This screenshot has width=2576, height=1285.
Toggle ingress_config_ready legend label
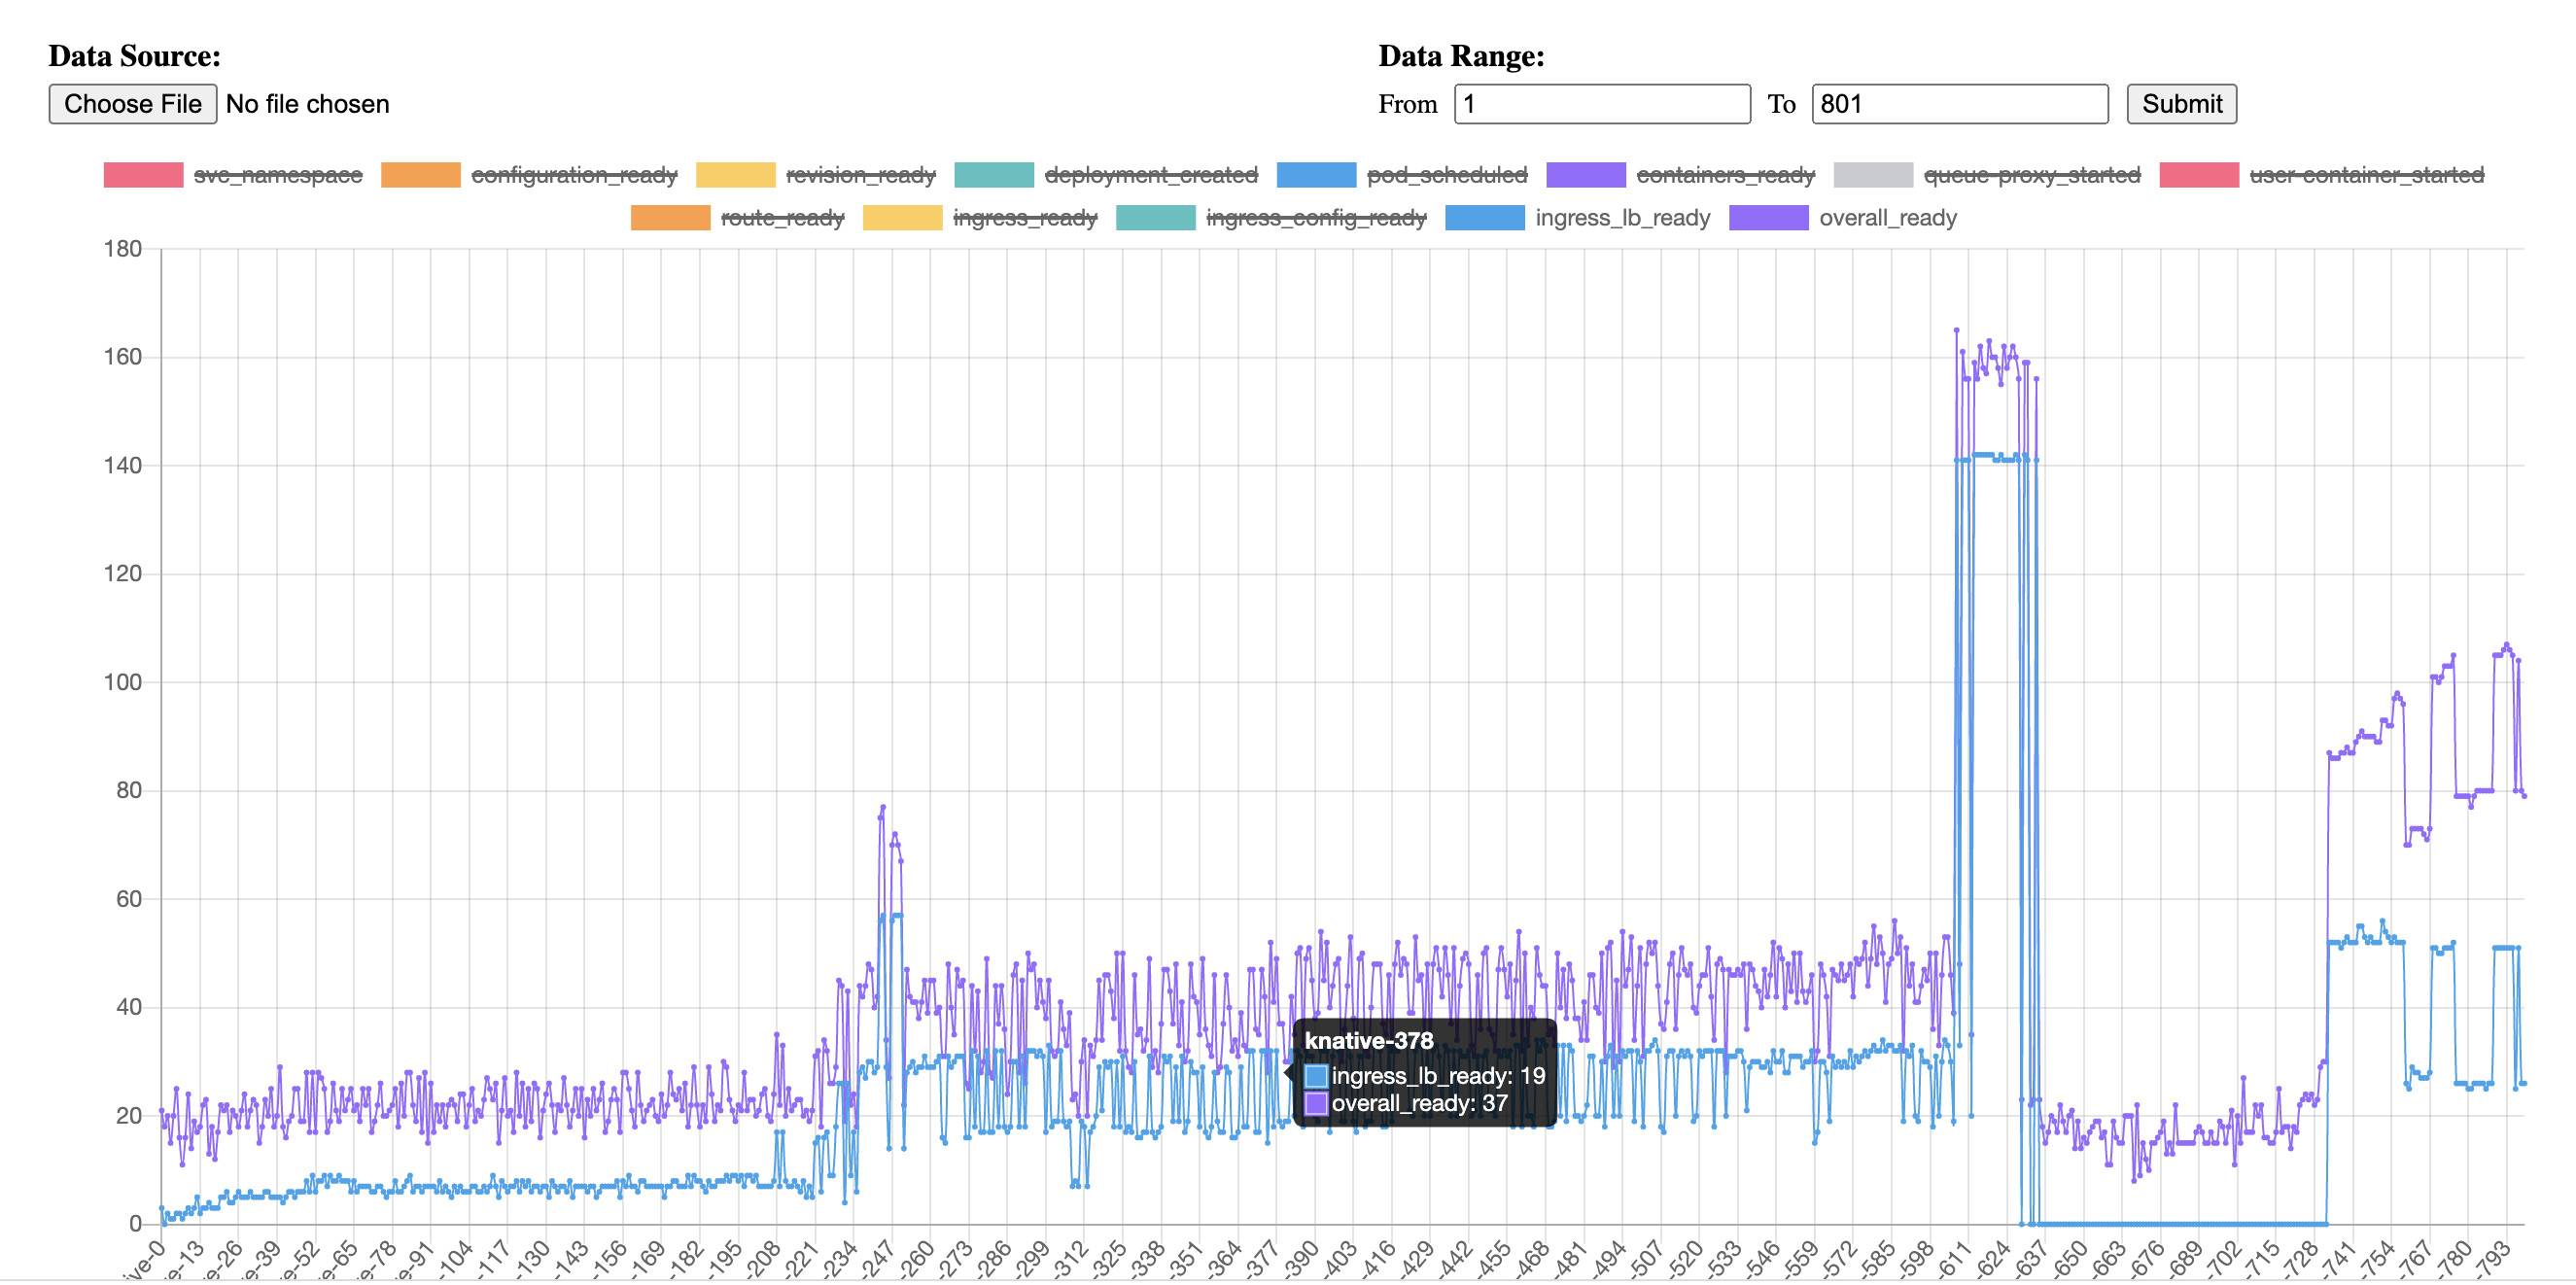coord(1315,218)
